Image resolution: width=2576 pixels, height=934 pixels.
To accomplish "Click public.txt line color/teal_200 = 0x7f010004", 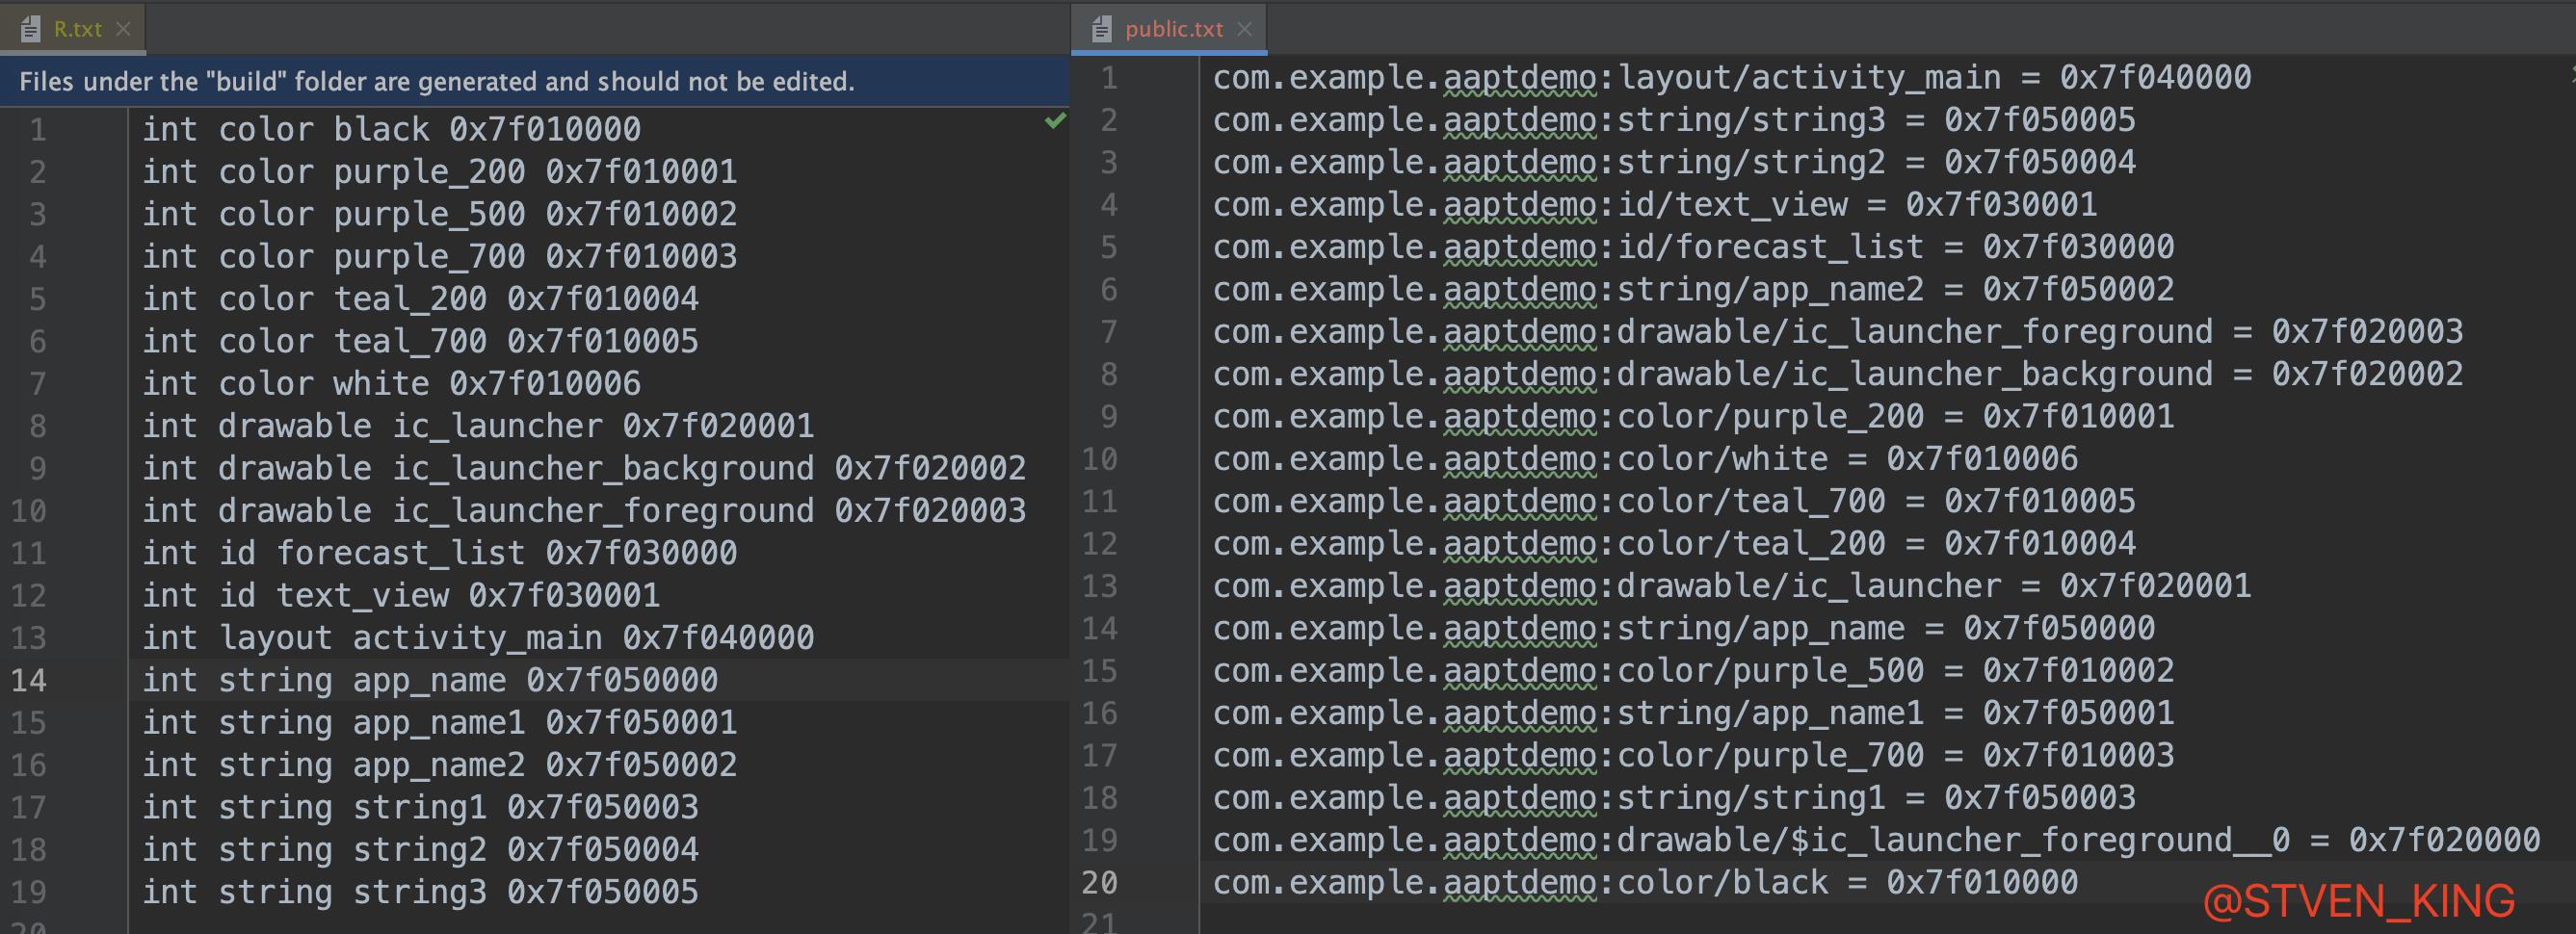I will point(1674,543).
